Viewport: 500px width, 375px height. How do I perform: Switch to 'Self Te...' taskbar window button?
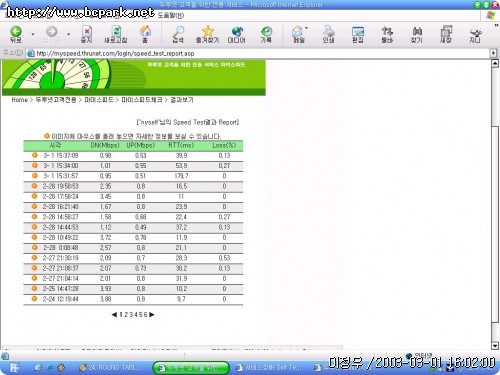[x=269, y=368]
